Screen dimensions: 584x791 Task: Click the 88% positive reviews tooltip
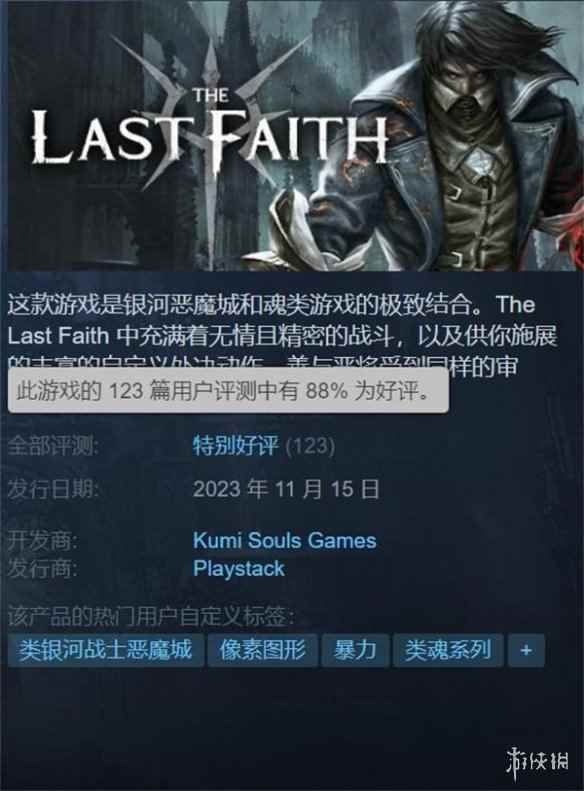click(x=228, y=391)
